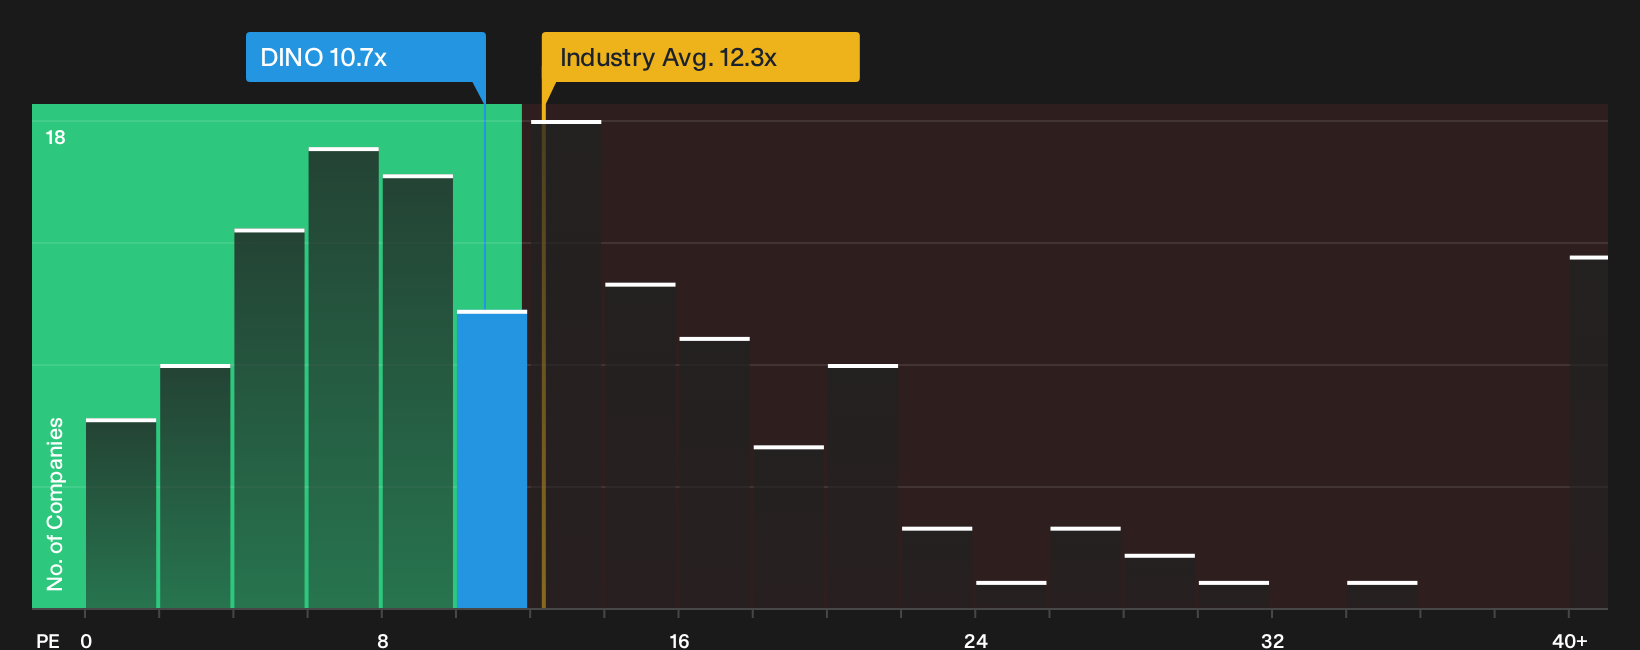This screenshot has height=650, width=1640.
Task: Click the Industry Avg. 12.3x label
Action: click(700, 57)
